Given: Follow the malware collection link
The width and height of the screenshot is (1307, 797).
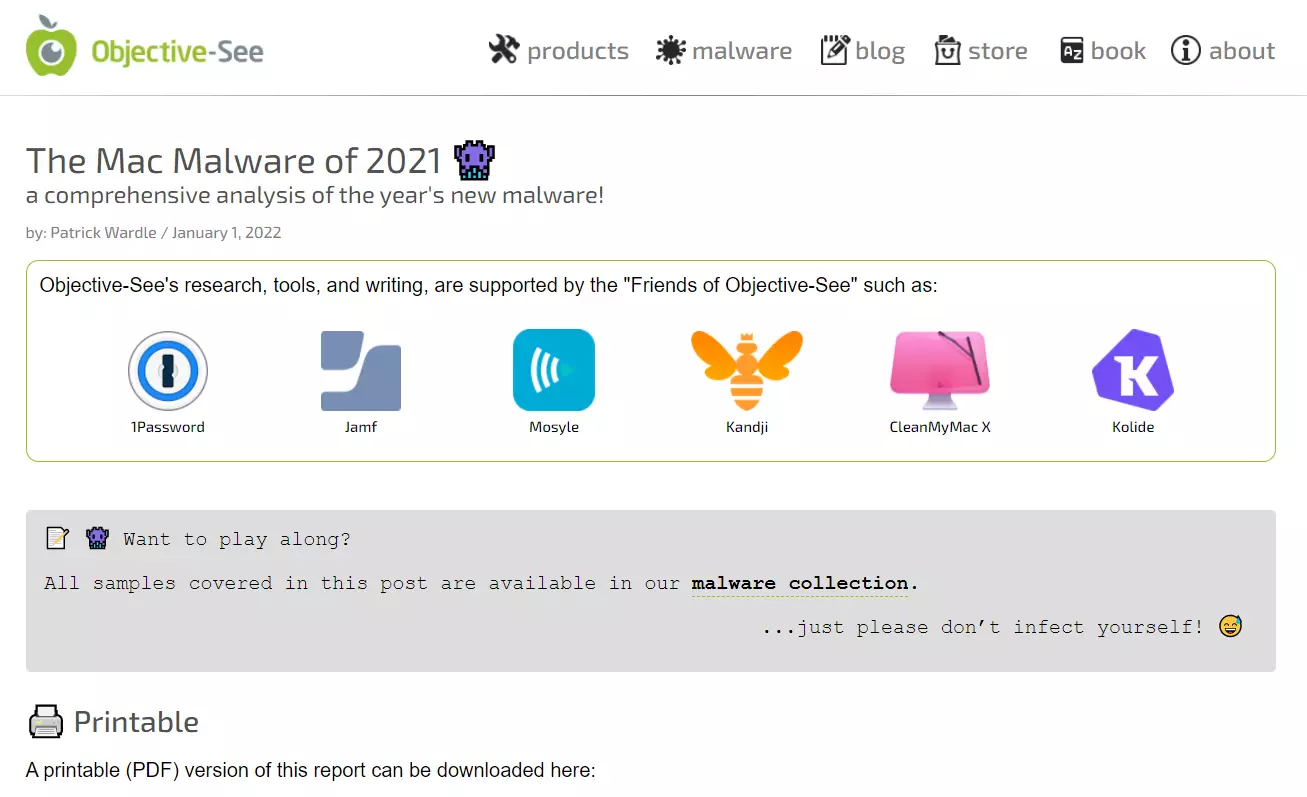Looking at the screenshot, I should coord(799,583).
